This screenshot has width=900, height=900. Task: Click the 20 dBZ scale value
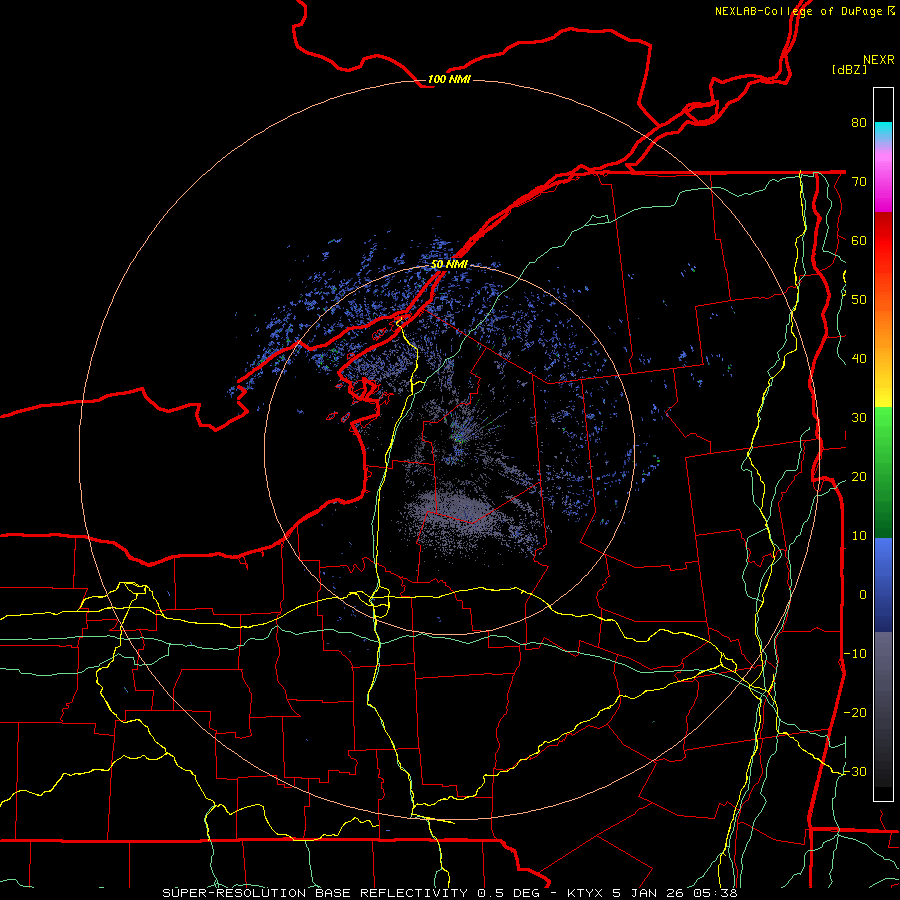coord(859,476)
